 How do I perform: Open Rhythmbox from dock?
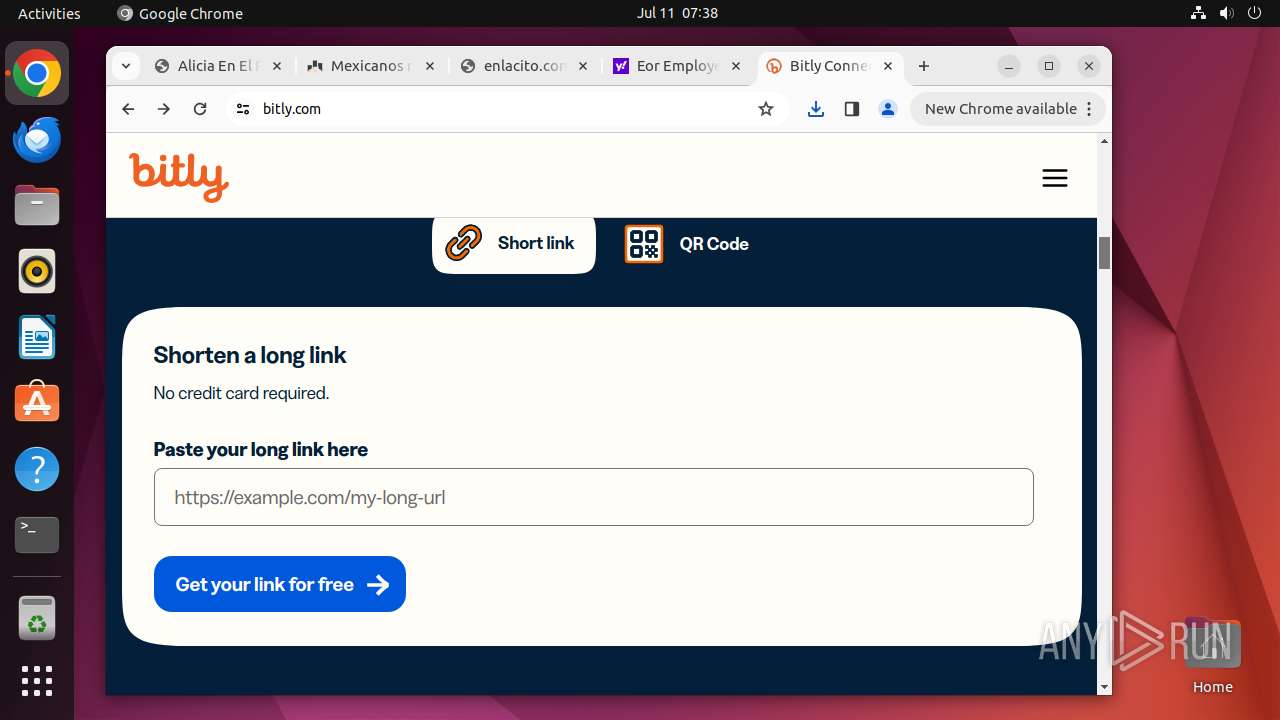tap(37, 271)
